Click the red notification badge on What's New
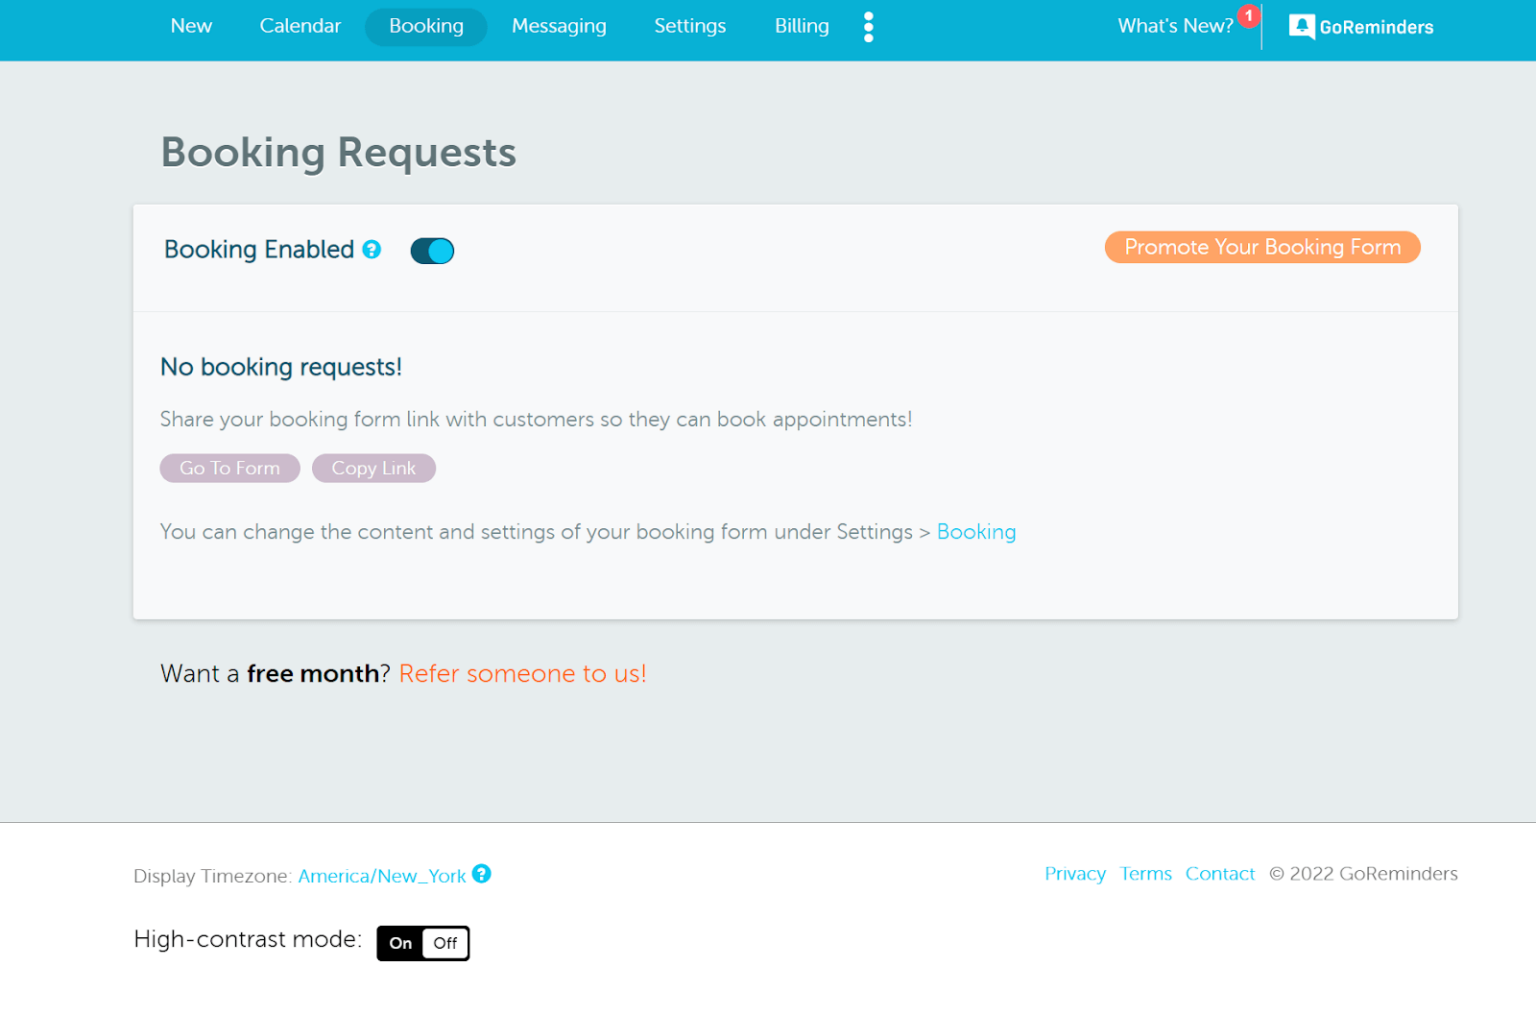 (x=1248, y=16)
